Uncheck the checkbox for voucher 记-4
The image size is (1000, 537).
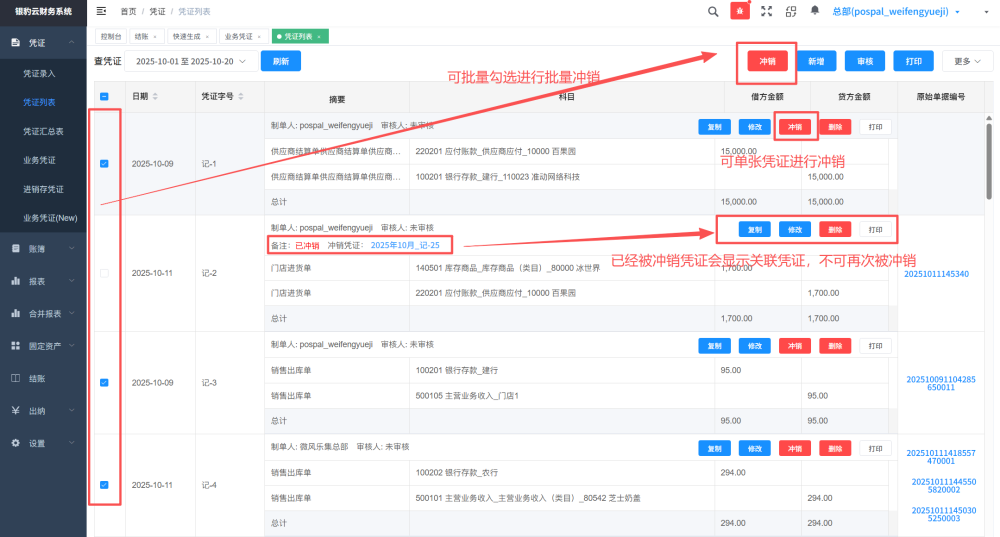pos(105,485)
